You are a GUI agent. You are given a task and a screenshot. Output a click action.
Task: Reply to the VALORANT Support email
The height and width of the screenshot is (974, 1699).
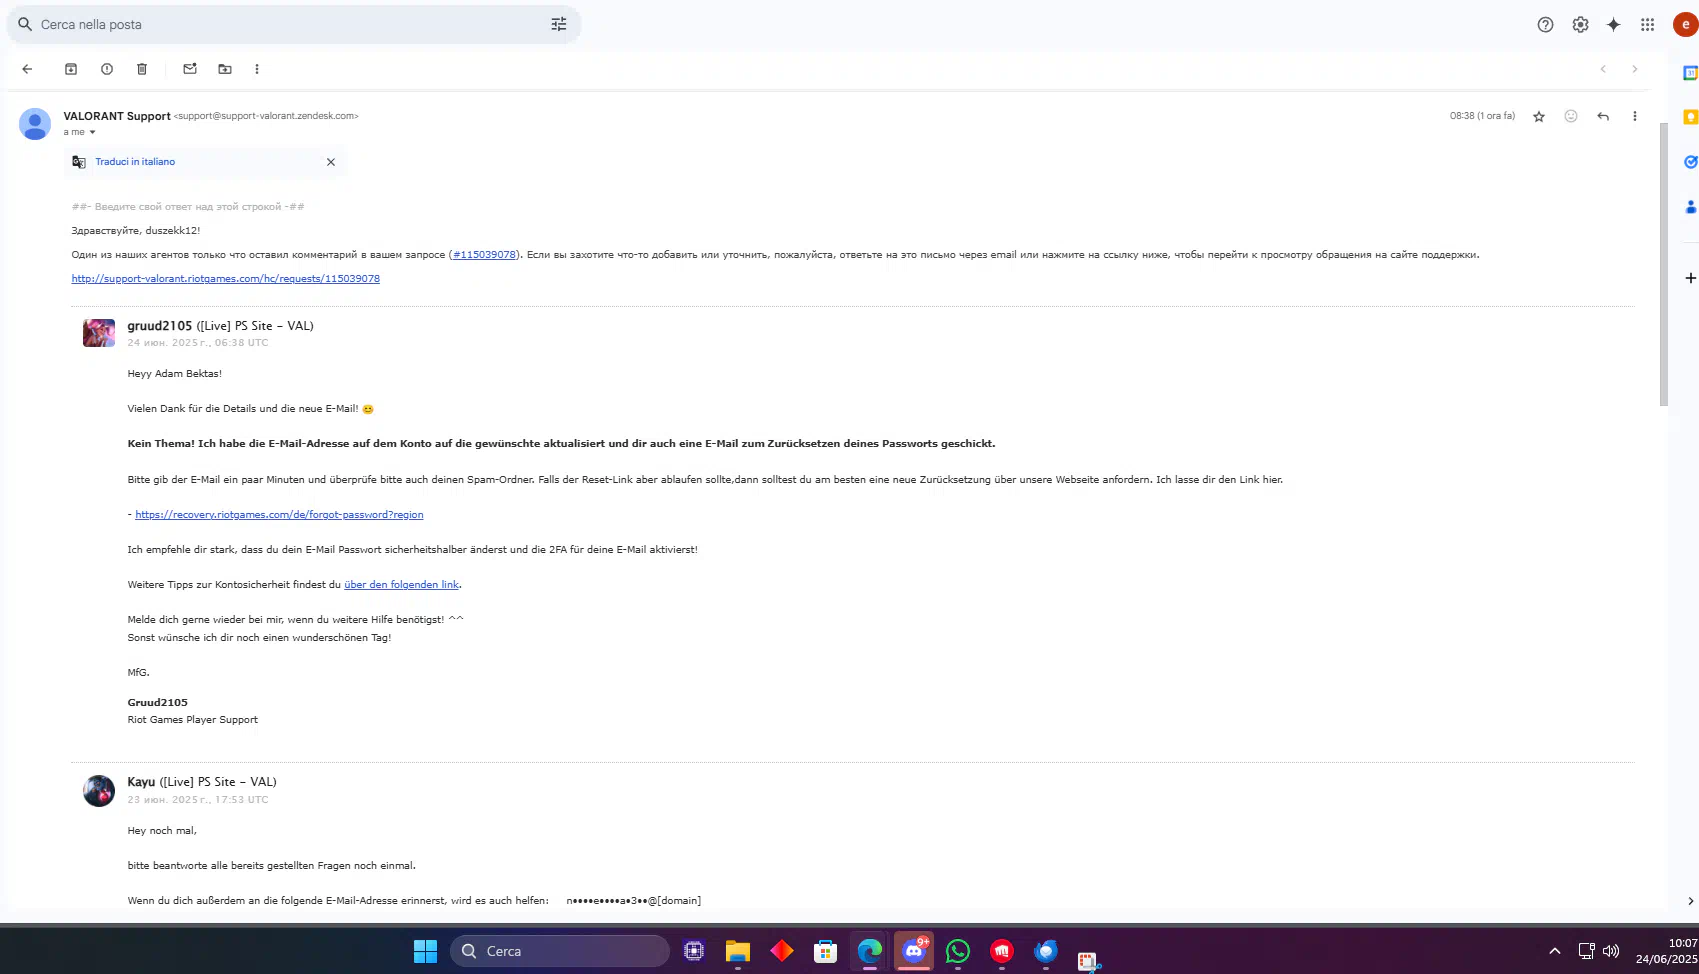point(1603,116)
